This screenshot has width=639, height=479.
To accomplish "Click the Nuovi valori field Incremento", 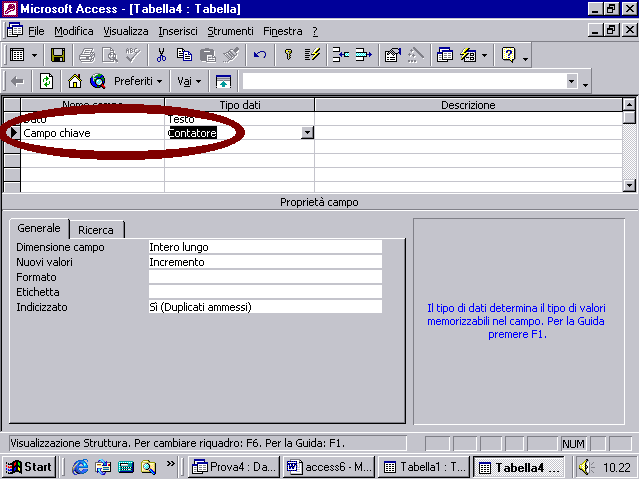I will pyautogui.click(x=265, y=262).
